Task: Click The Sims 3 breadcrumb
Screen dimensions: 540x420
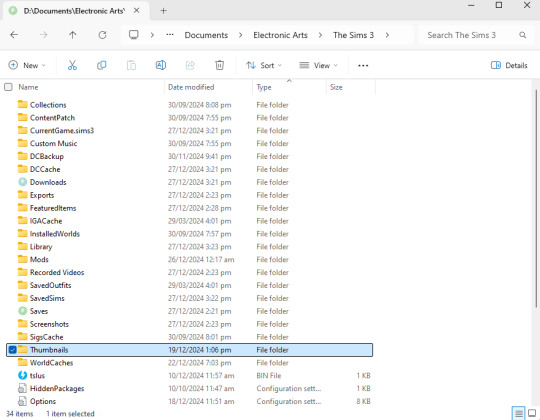Action: (353, 35)
